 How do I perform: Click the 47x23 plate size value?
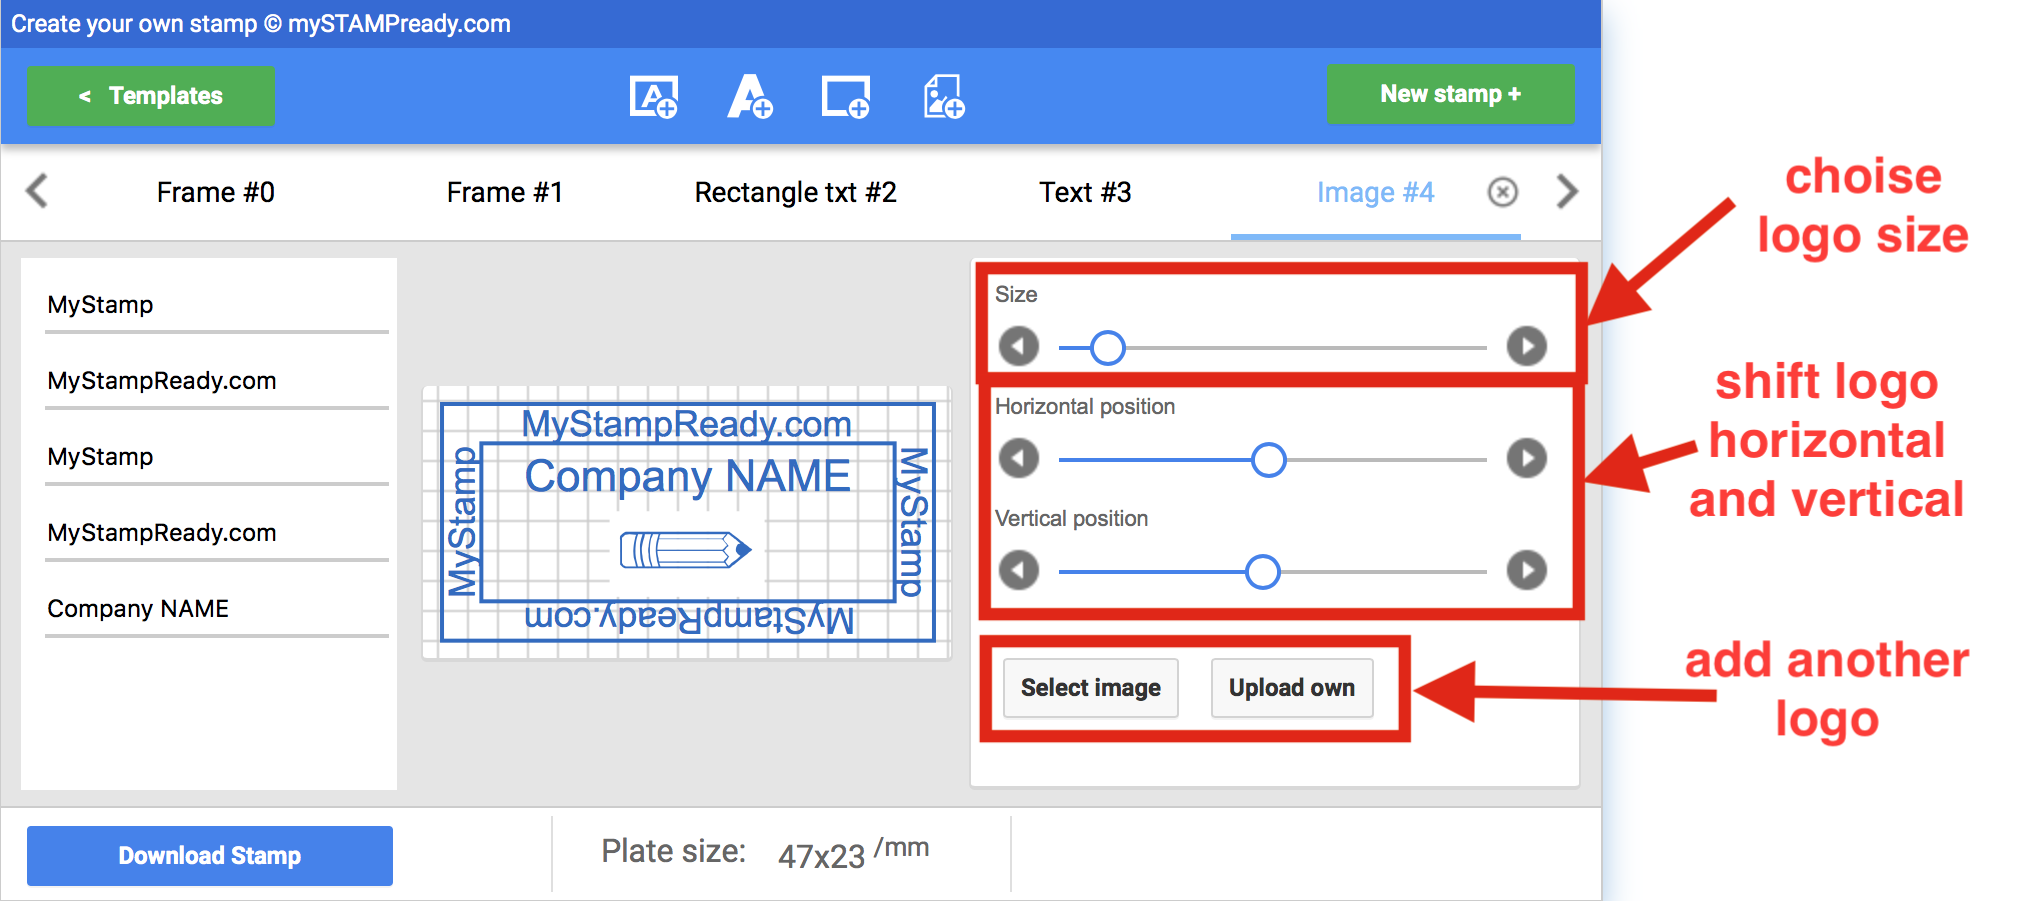click(x=821, y=856)
